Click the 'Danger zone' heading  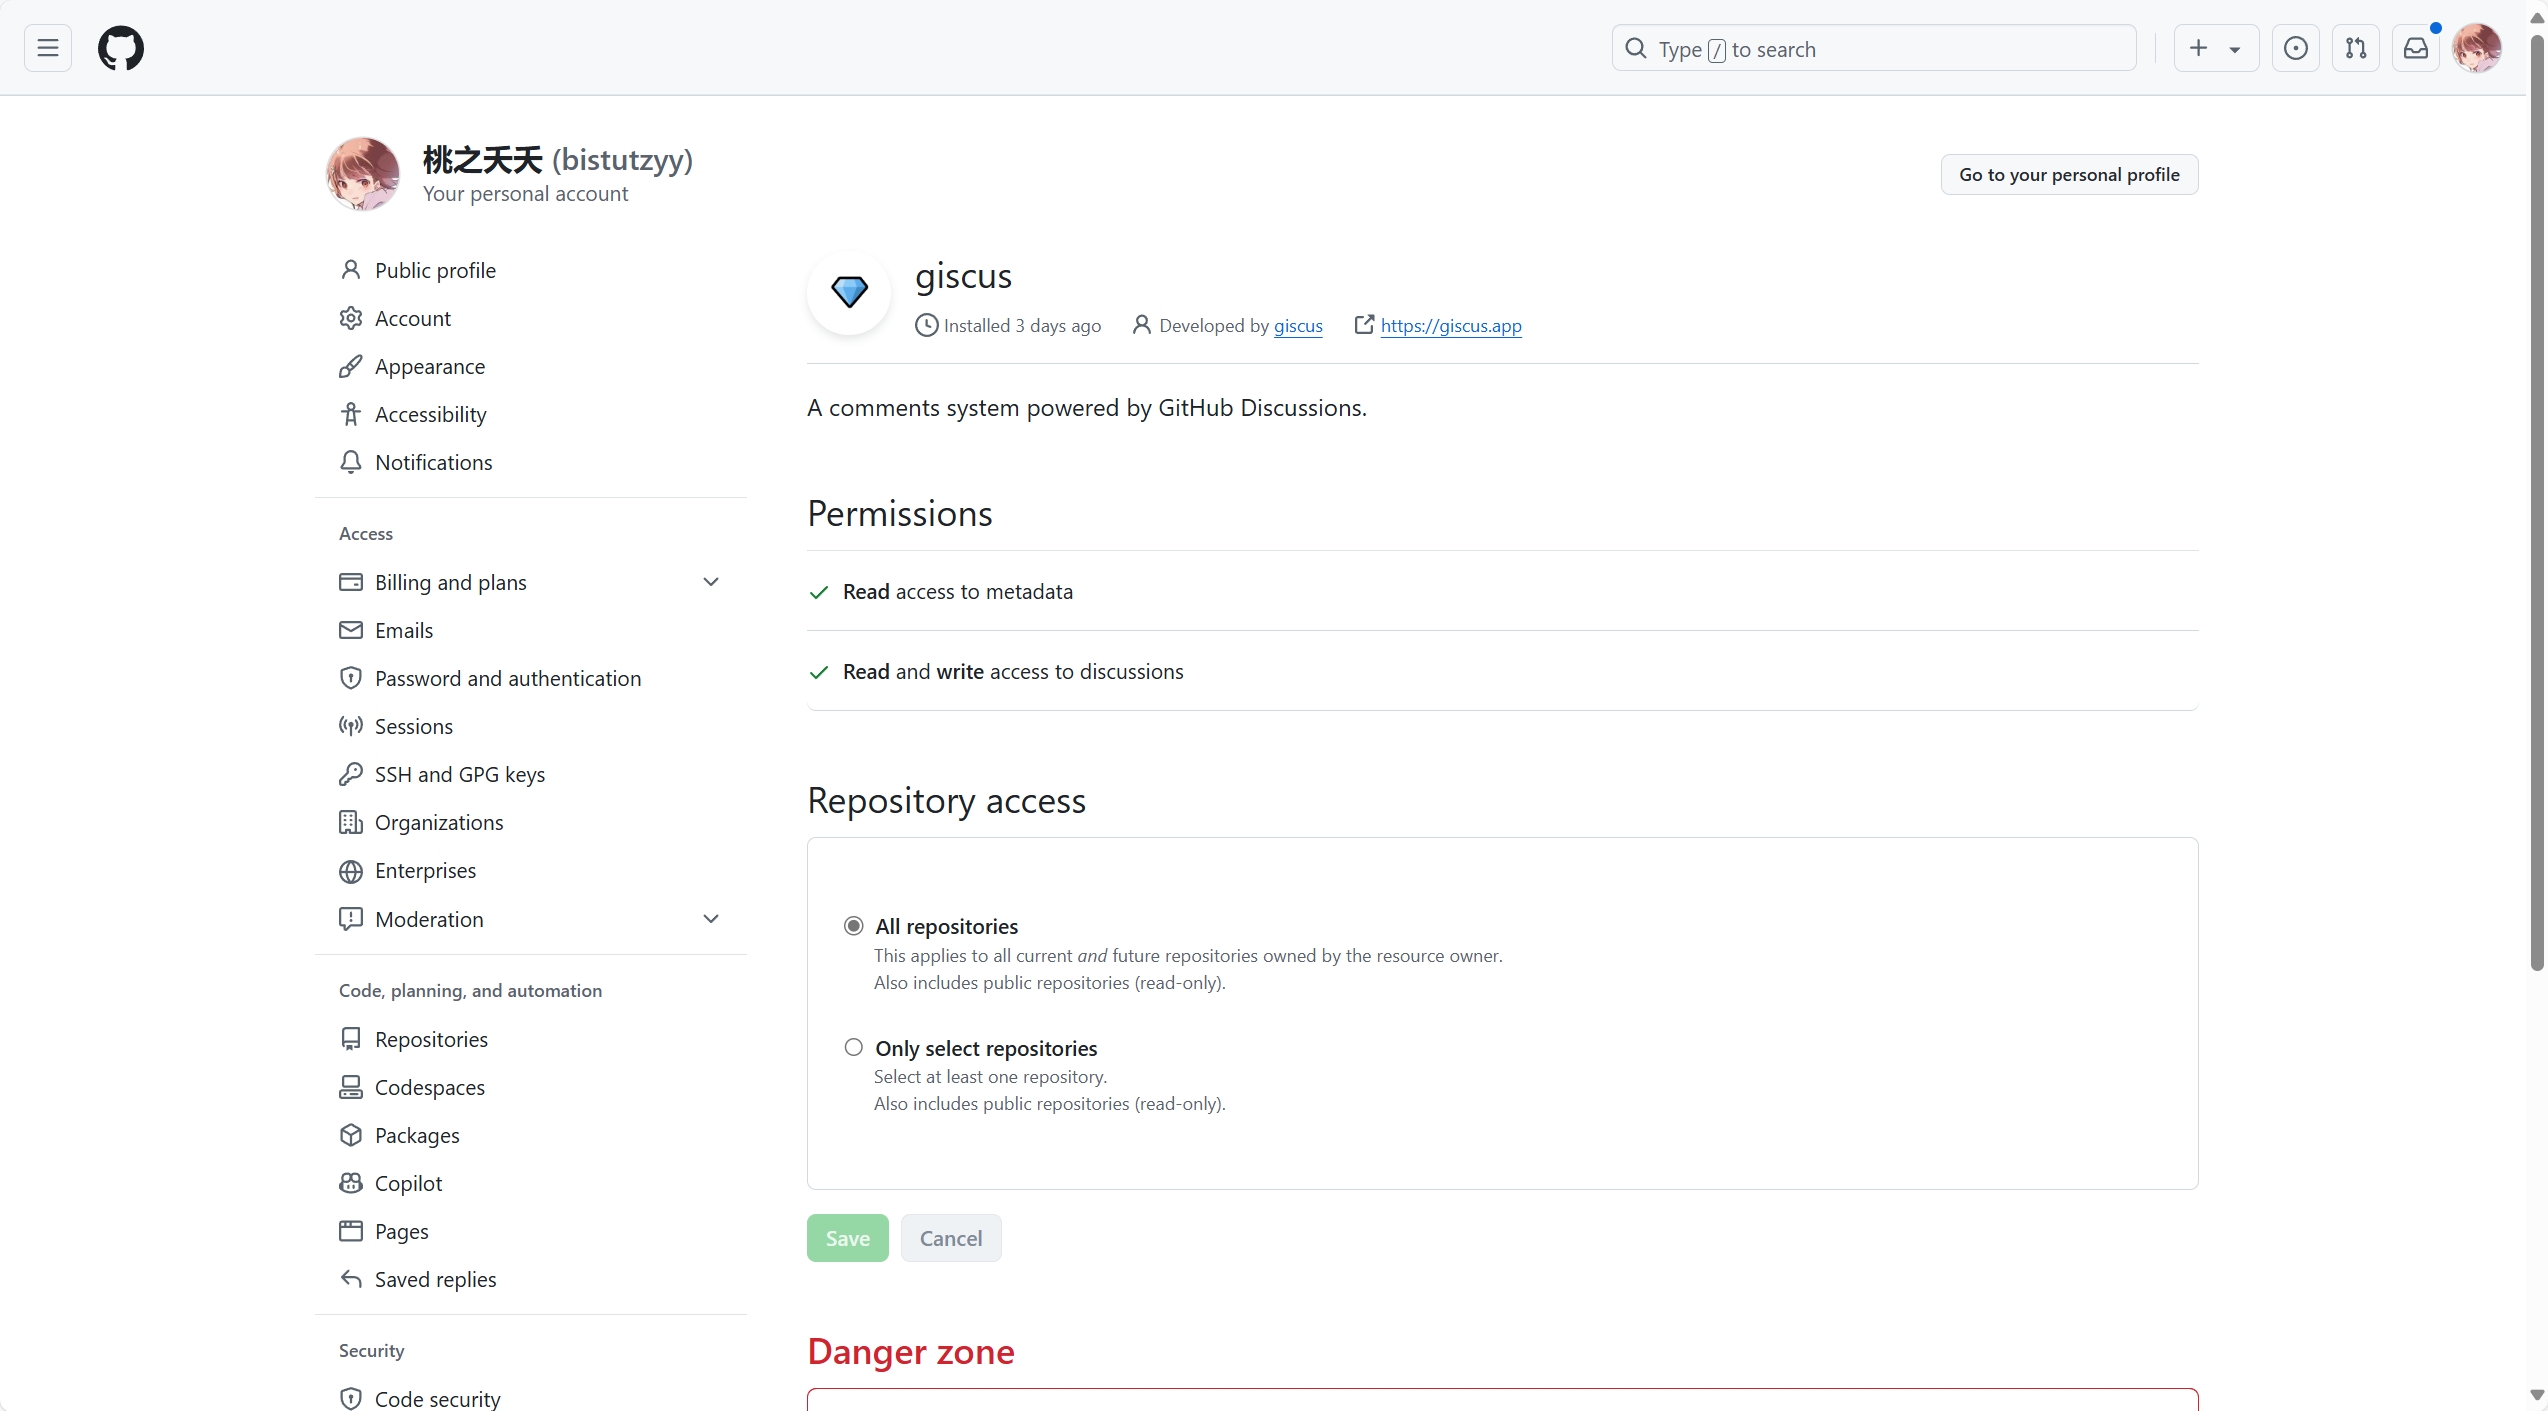tap(911, 1352)
